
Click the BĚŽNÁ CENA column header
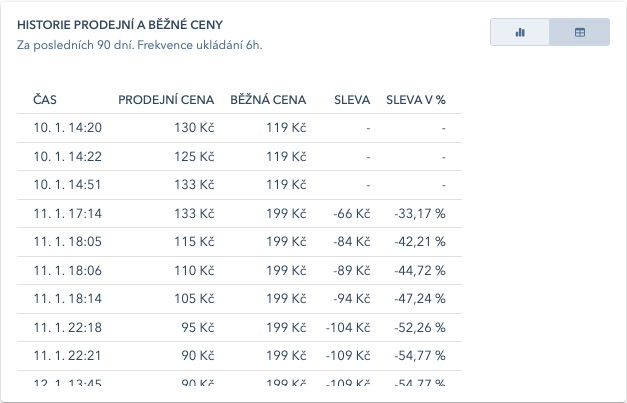pyautogui.click(x=268, y=100)
